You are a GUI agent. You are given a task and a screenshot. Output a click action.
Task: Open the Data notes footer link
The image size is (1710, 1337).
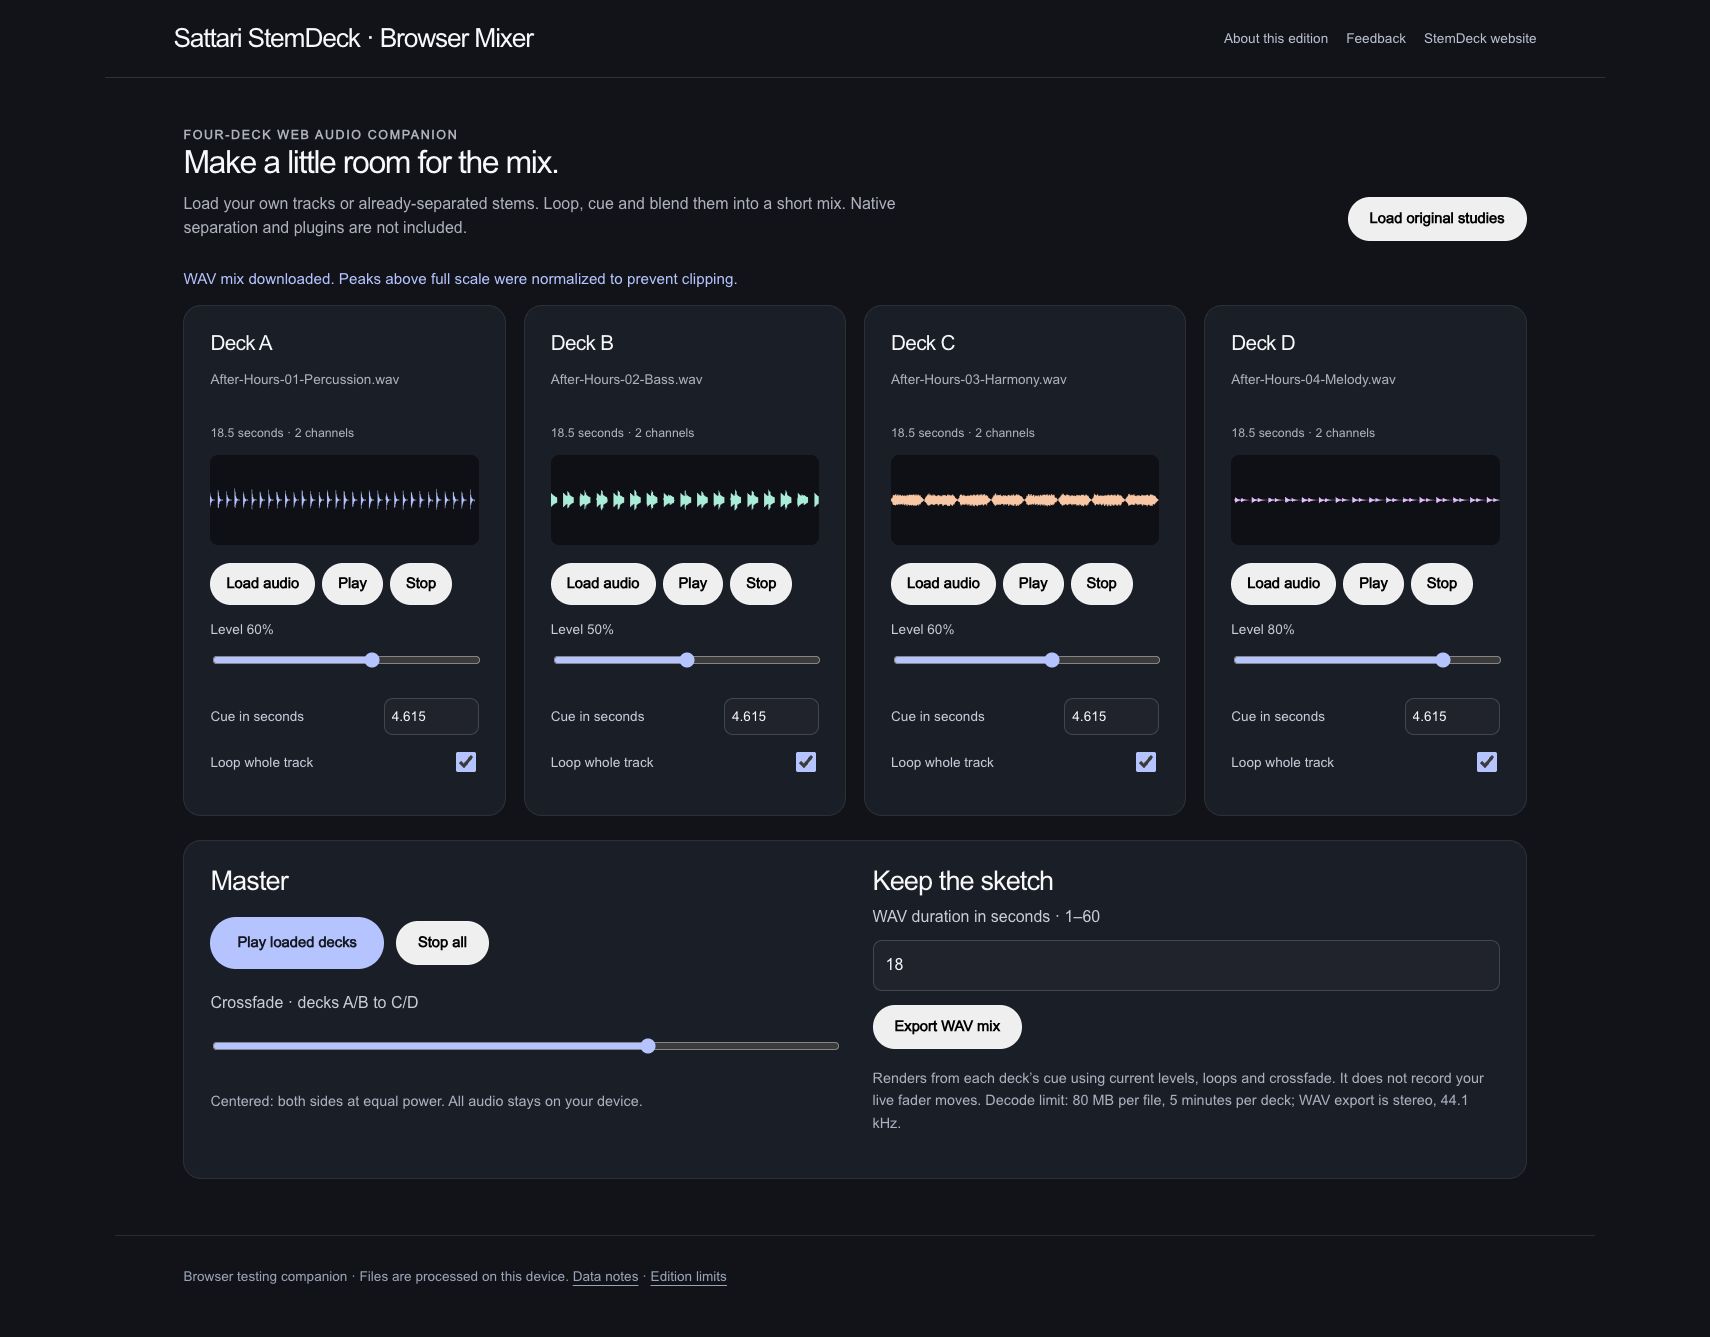tap(605, 1277)
